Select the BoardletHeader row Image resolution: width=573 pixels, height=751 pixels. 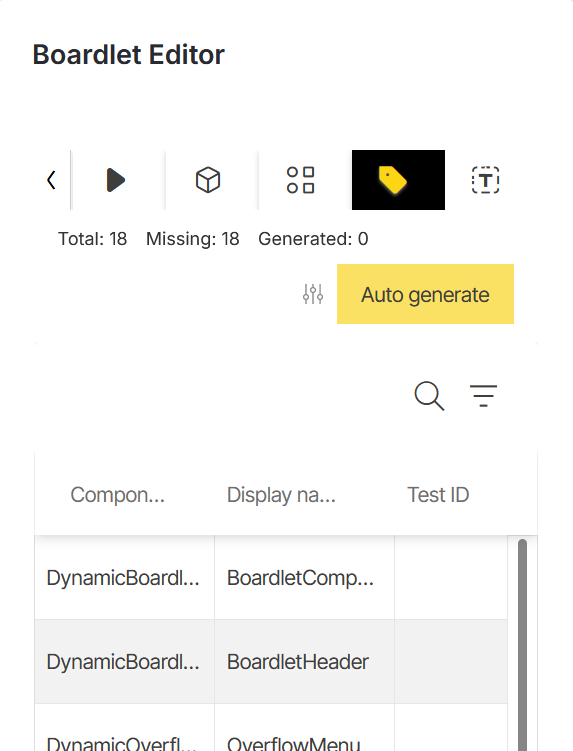pos(271,662)
